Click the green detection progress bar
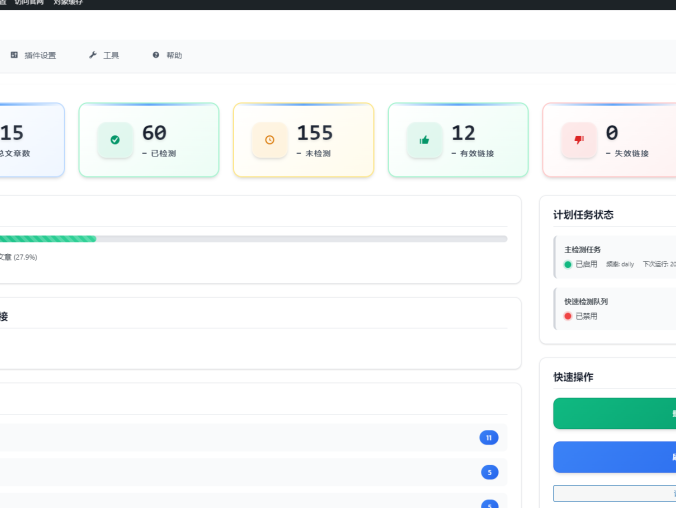676x508 pixels. (x=48, y=239)
